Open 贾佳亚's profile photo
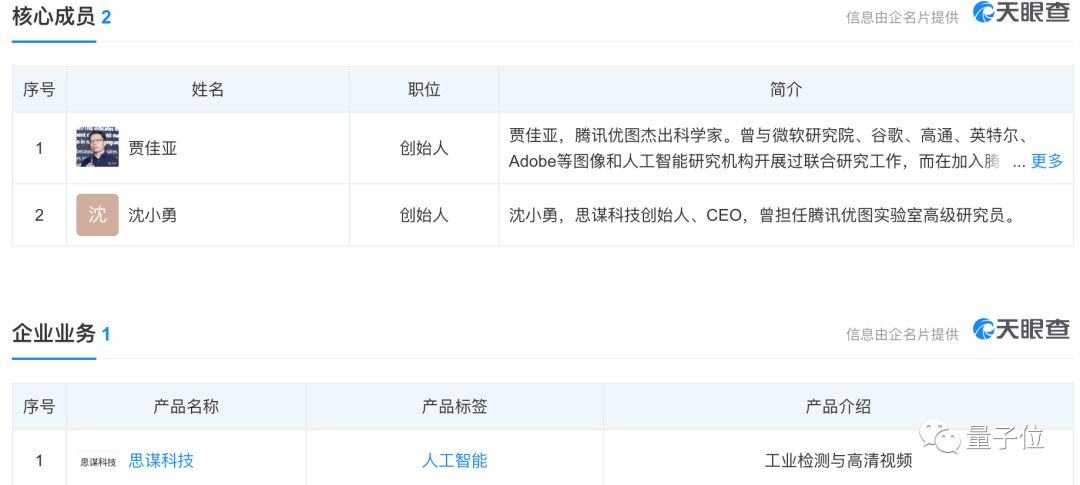The height and width of the screenshot is (485, 1080). (97, 148)
